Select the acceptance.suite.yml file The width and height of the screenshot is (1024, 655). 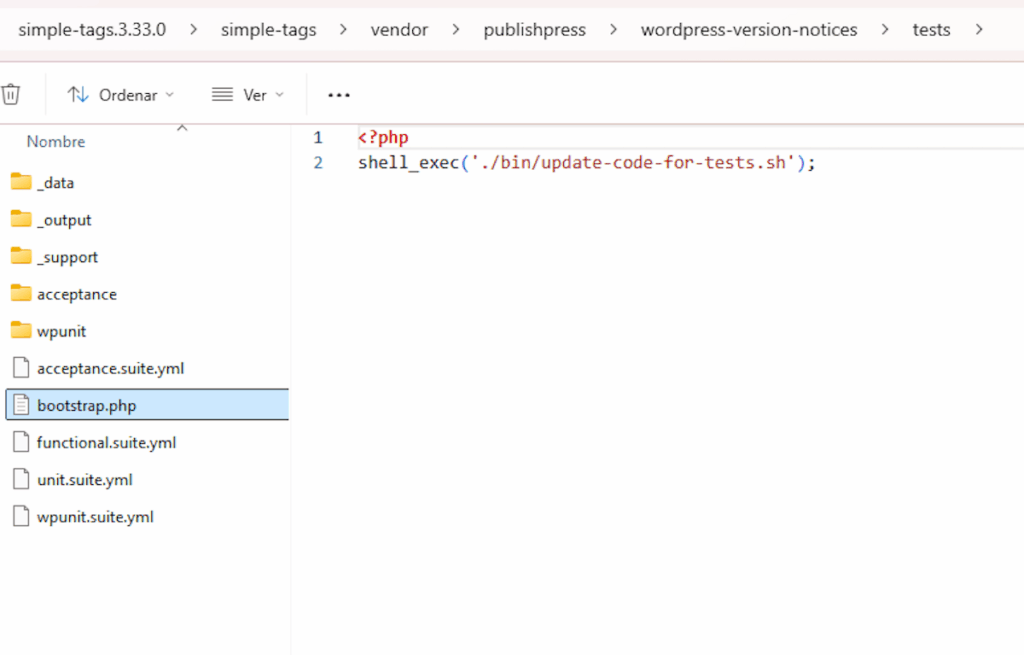[x=110, y=368]
